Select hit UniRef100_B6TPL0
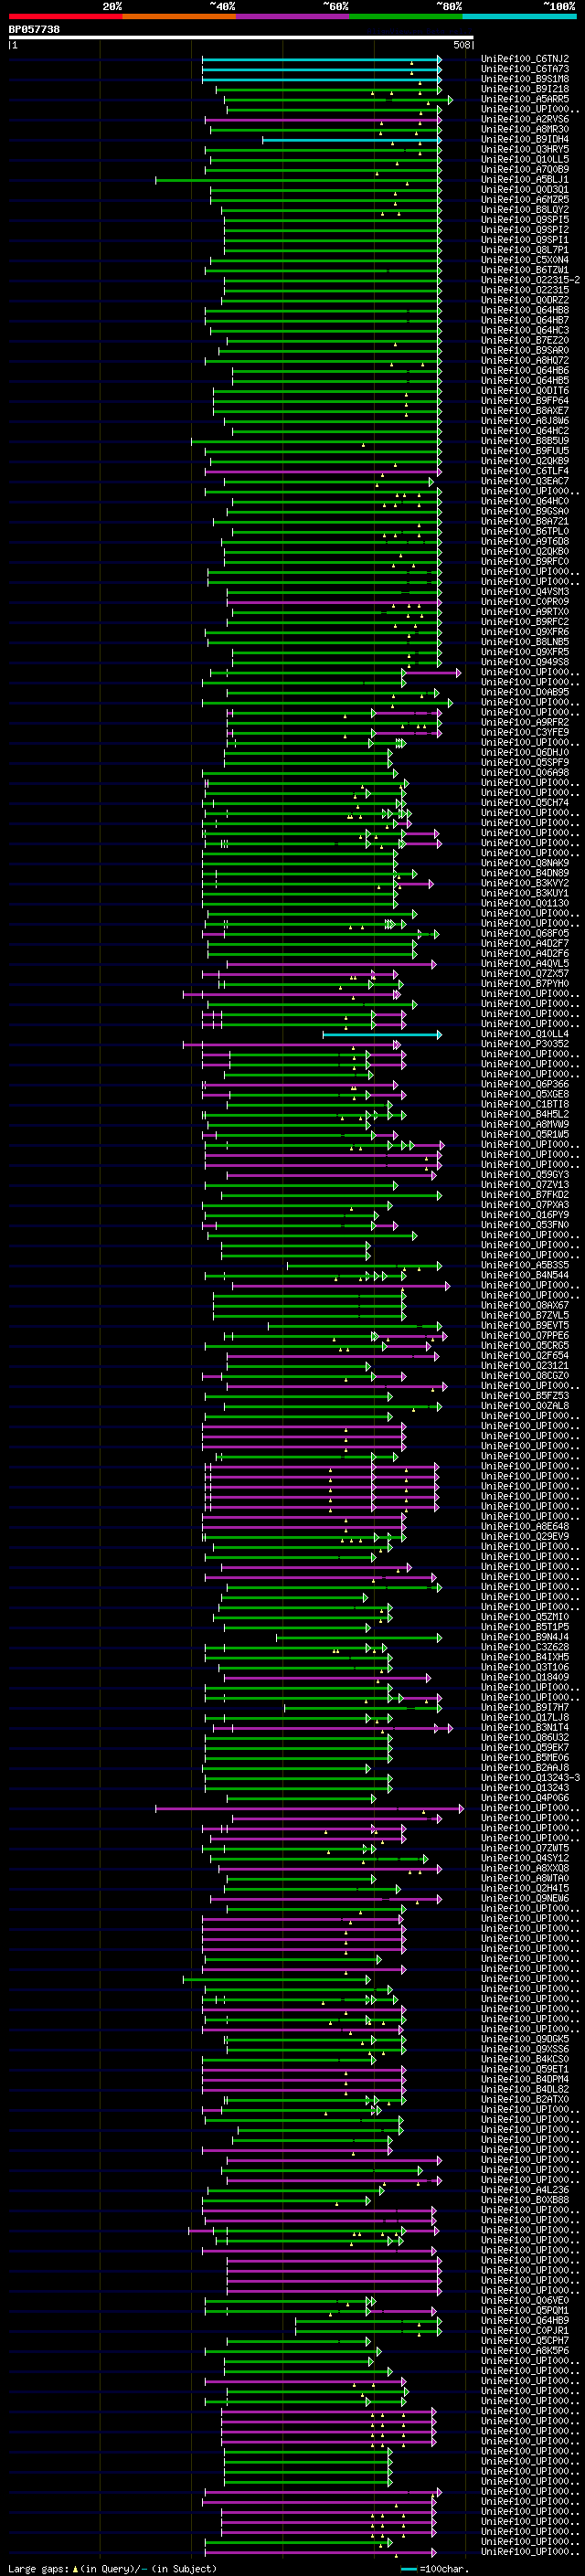This screenshot has height=2576, width=585. click(x=525, y=532)
